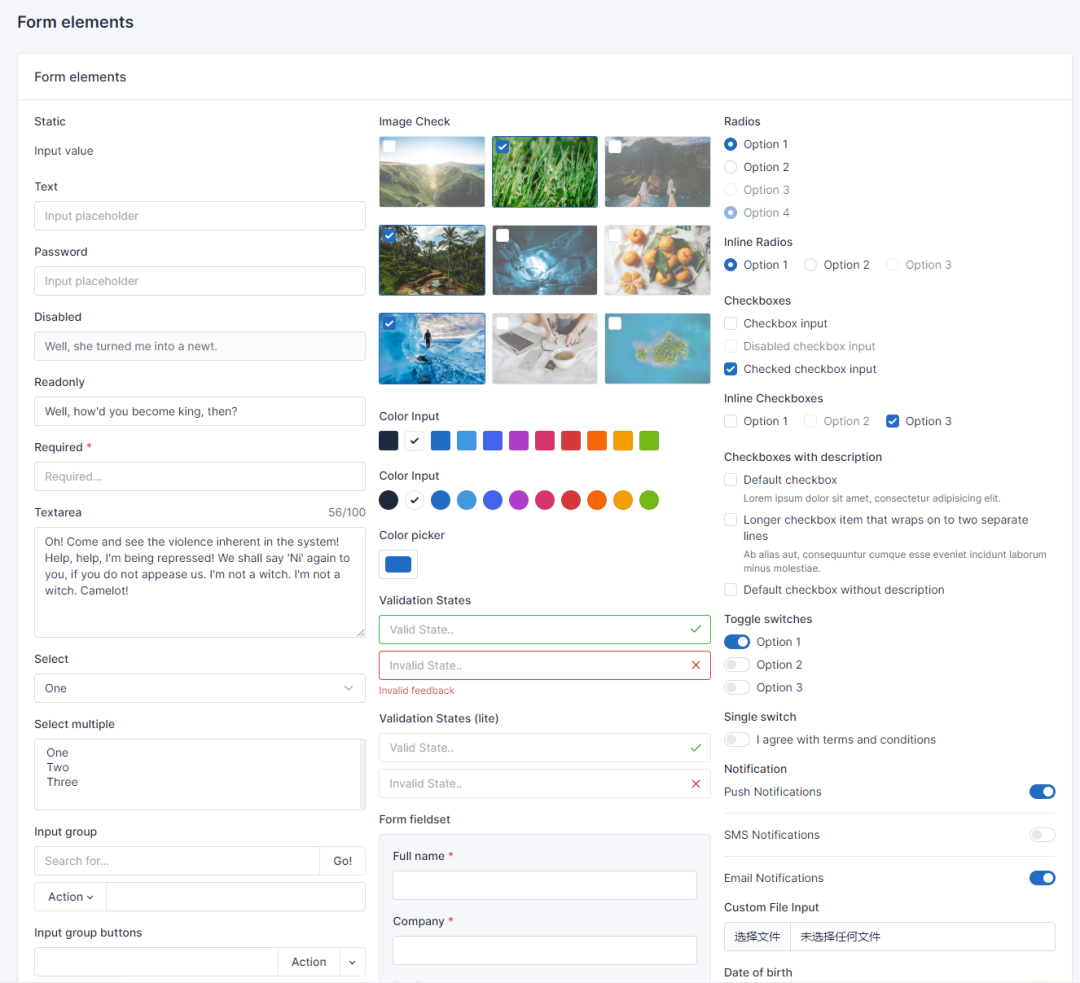Select the island in ocean image
The height and width of the screenshot is (983, 1080).
tap(658, 349)
